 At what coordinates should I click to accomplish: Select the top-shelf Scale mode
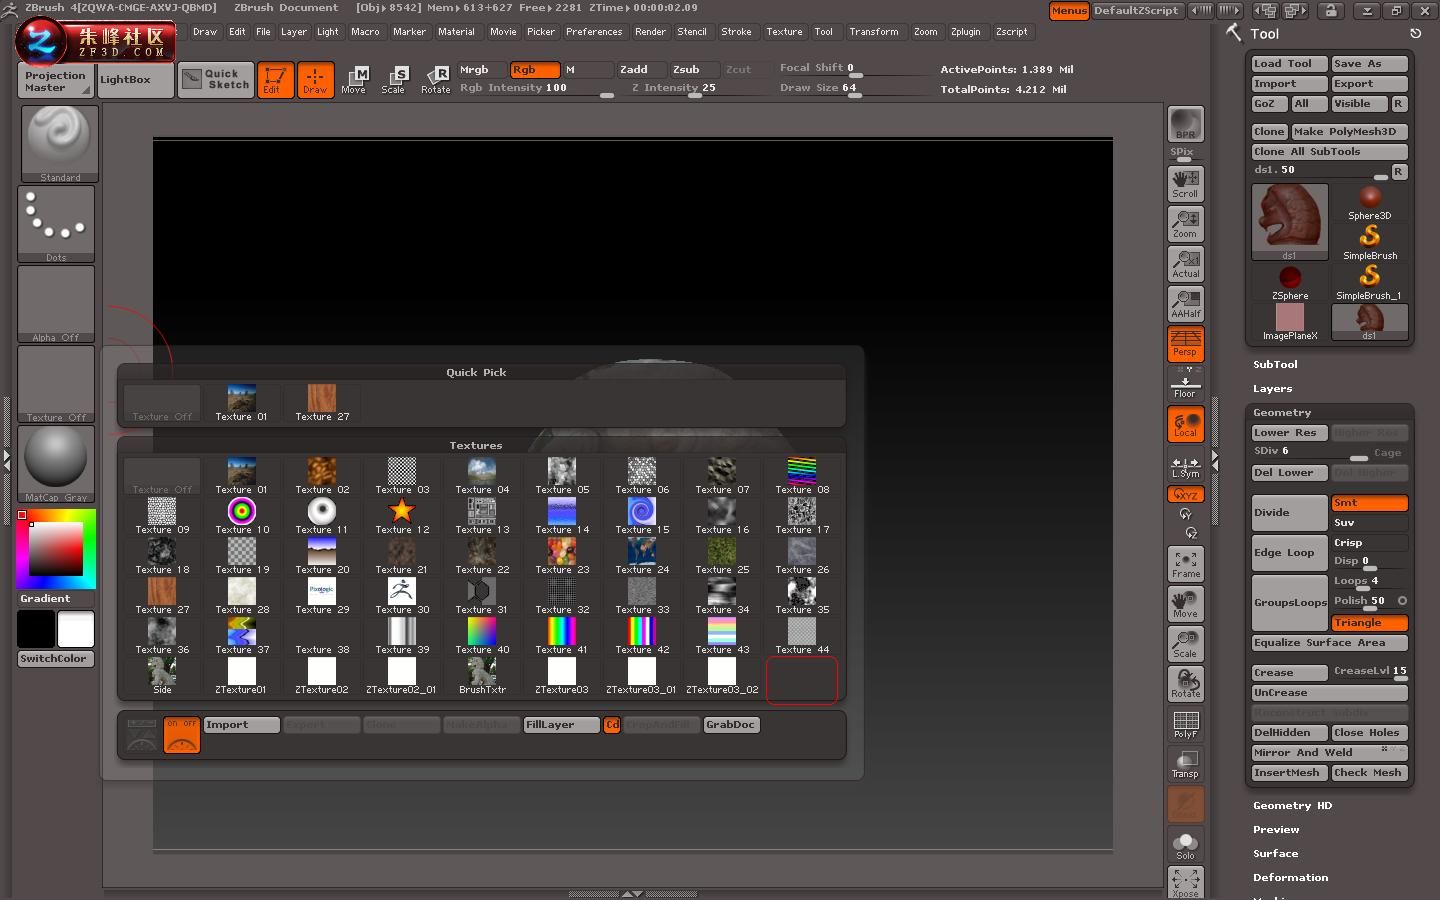pyautogui.click(x=394, y=79)
